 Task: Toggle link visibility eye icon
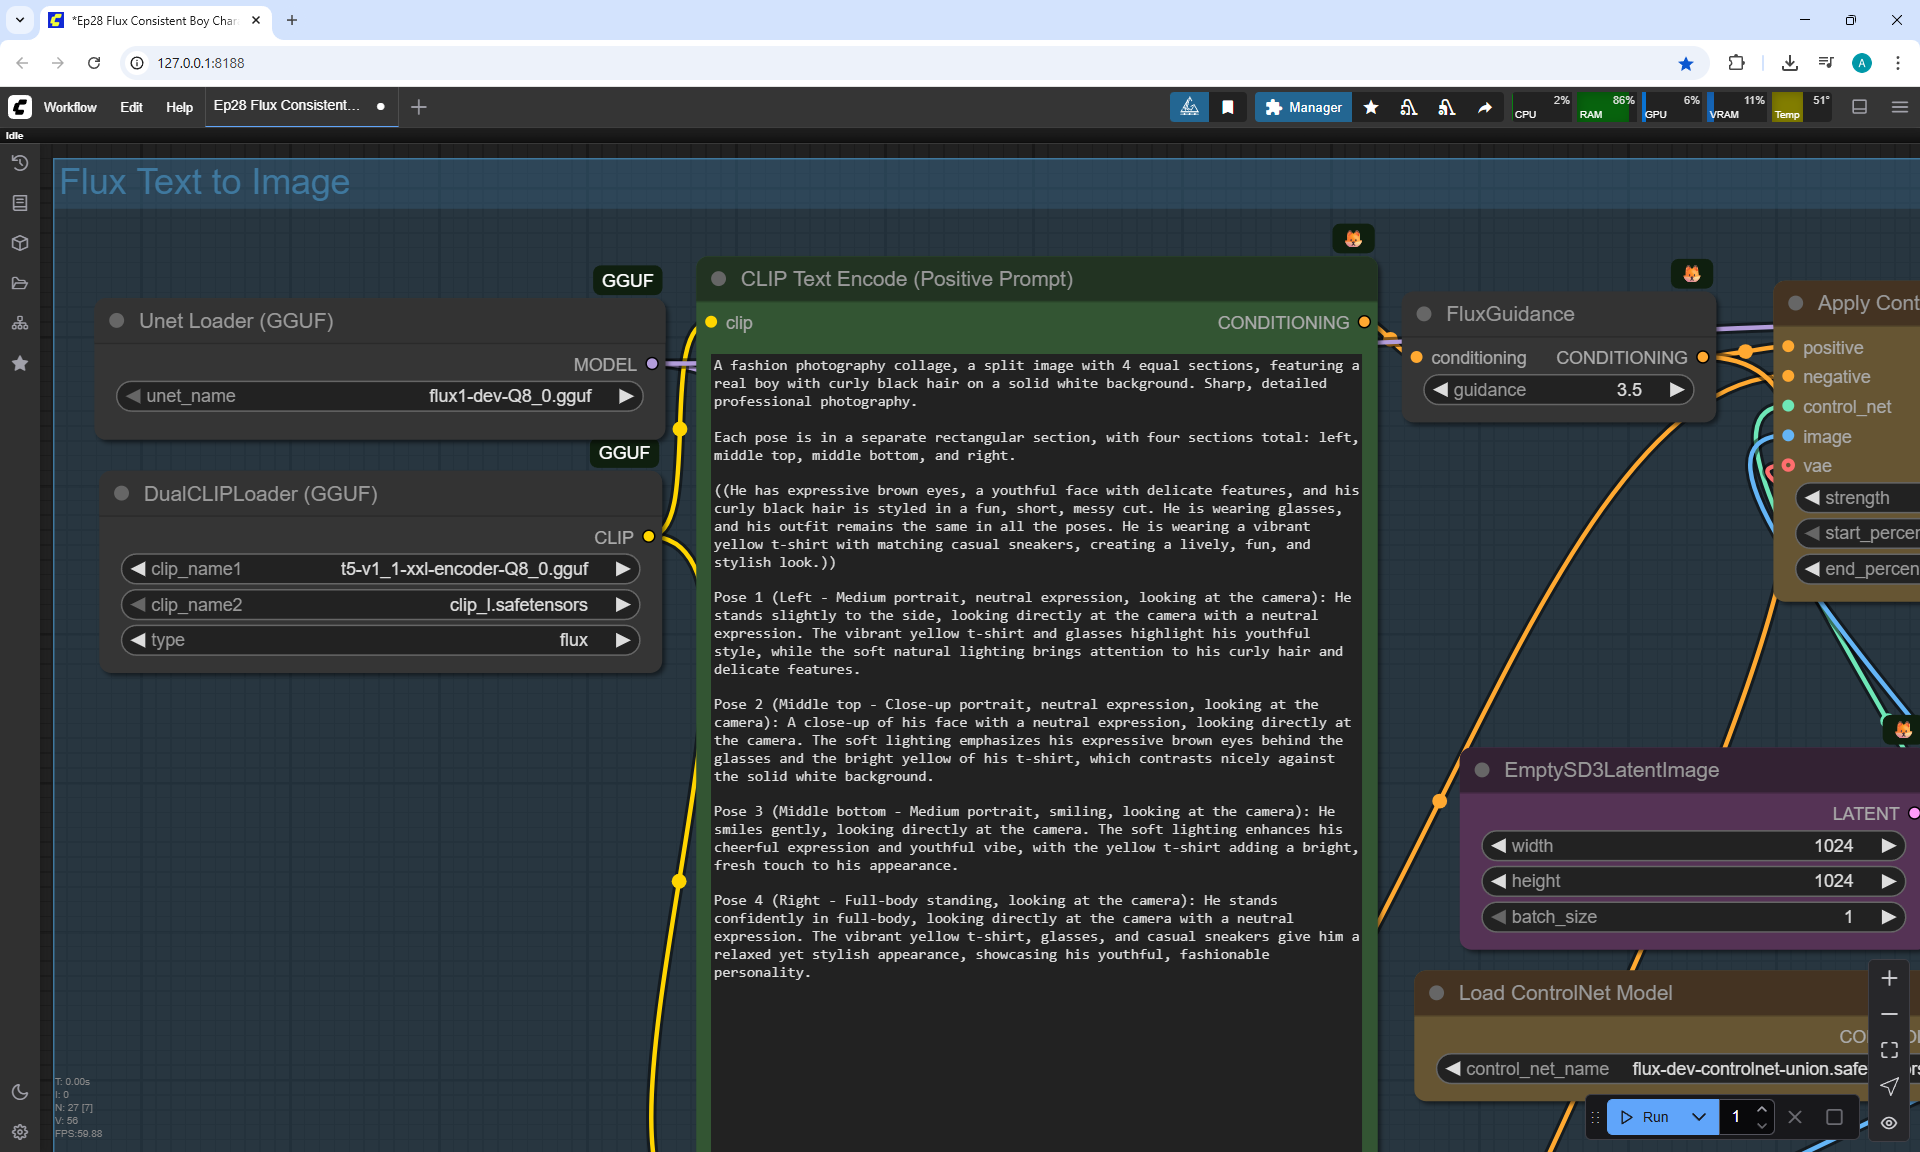[1889, 1123]
